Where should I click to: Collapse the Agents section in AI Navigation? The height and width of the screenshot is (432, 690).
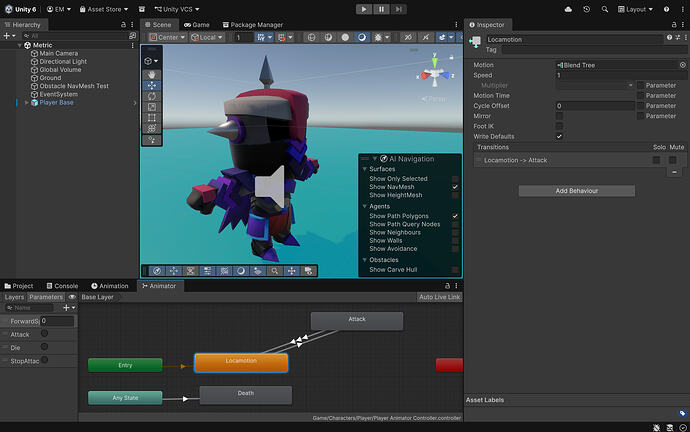364,206
